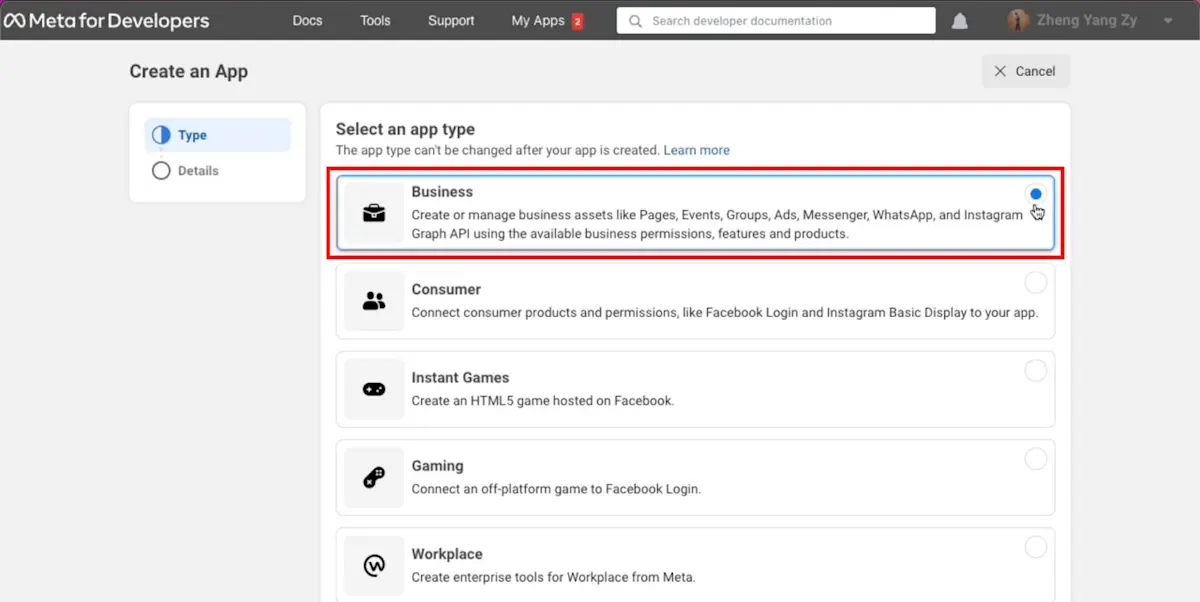Open the Support menu
Screen dimensions: 1200x602
451,20
